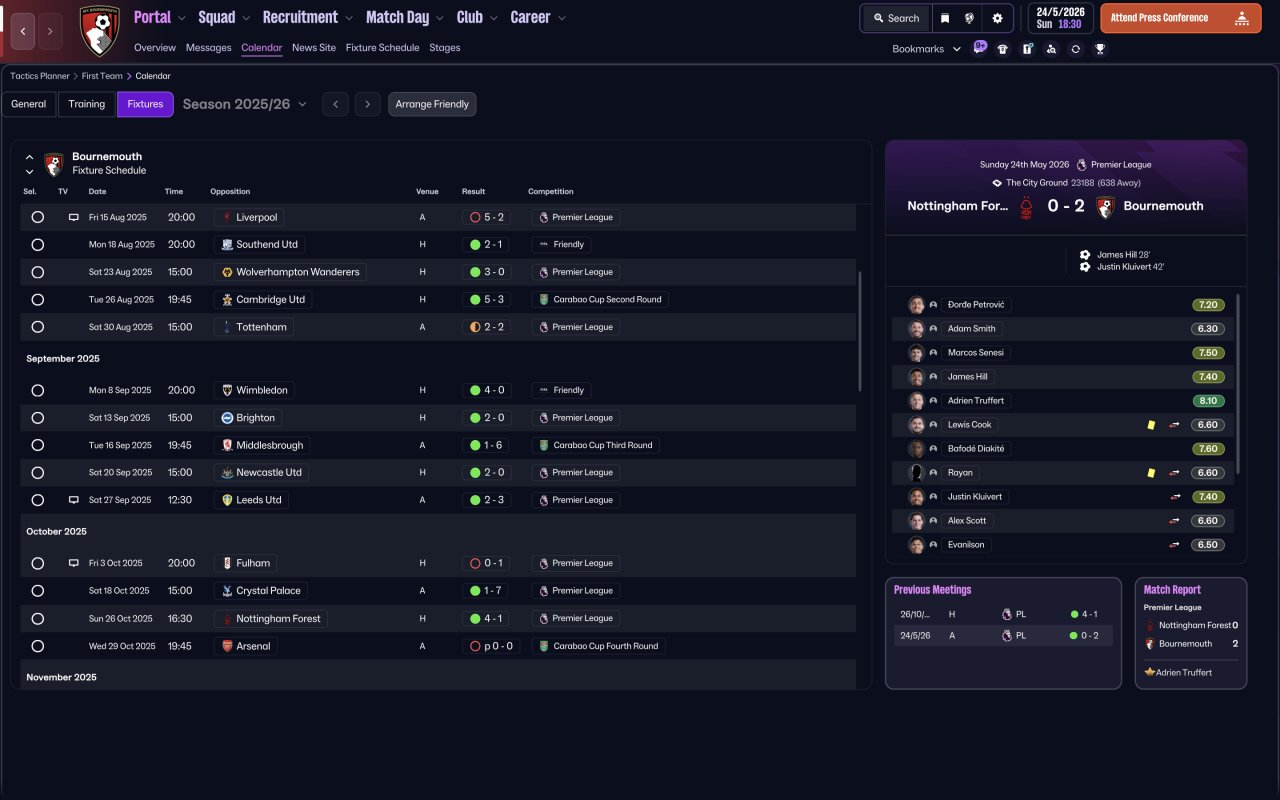Select the Middlesbrough fixture radio button
Screen dimensions: 1280x800
(38, 445)
